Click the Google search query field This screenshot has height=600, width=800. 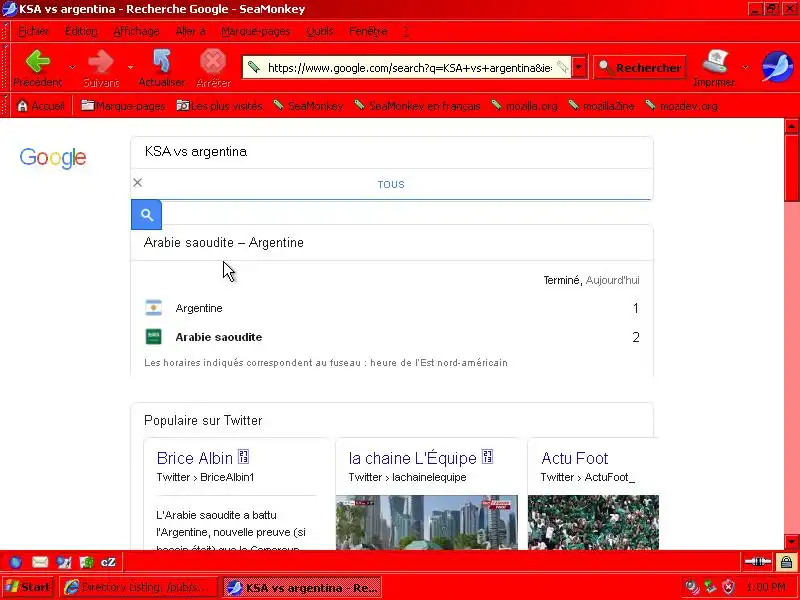pos(392,152)
